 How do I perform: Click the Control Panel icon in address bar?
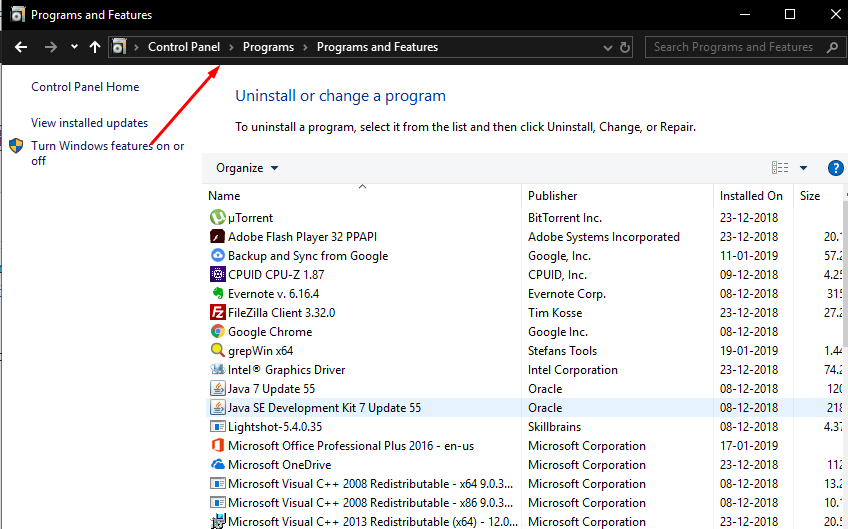pyautogui.click(x=119, y=47)
